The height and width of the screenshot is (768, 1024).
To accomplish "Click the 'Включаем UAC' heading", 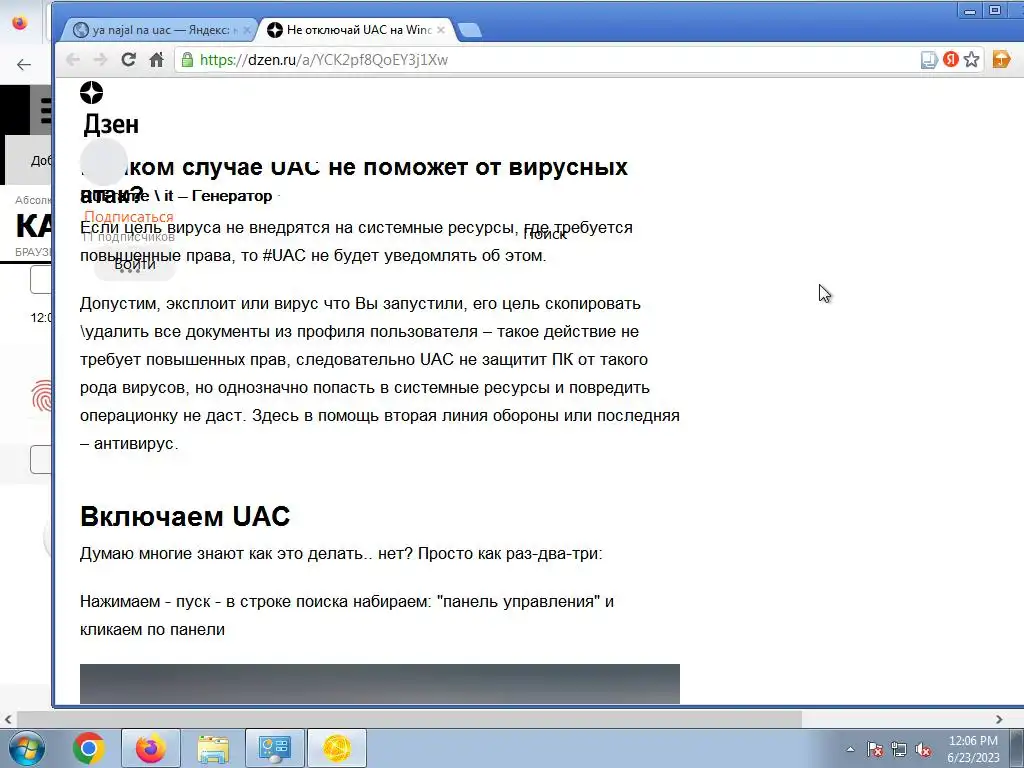I will (185, 516).
